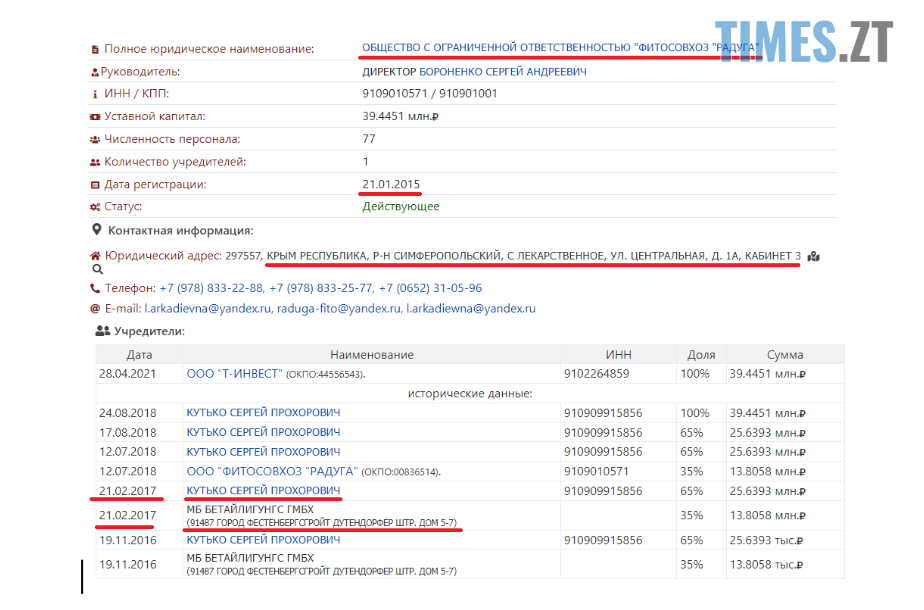
Task: Click the phone icon beside Телефон
Action: coord(95,288)
